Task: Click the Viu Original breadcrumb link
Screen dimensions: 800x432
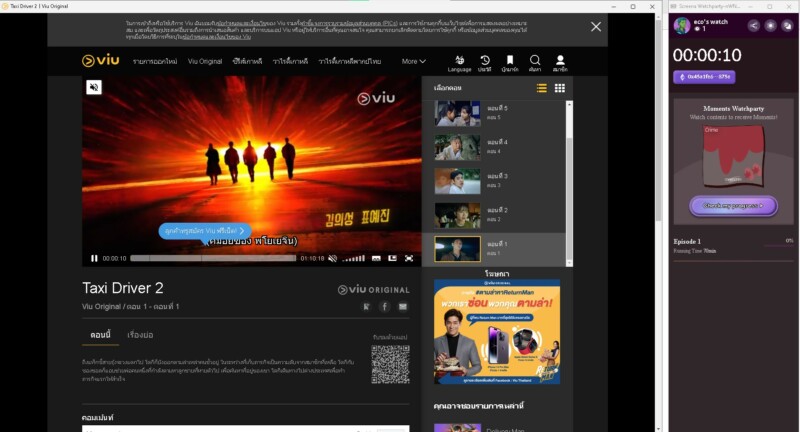Action: tap(102, 307)
